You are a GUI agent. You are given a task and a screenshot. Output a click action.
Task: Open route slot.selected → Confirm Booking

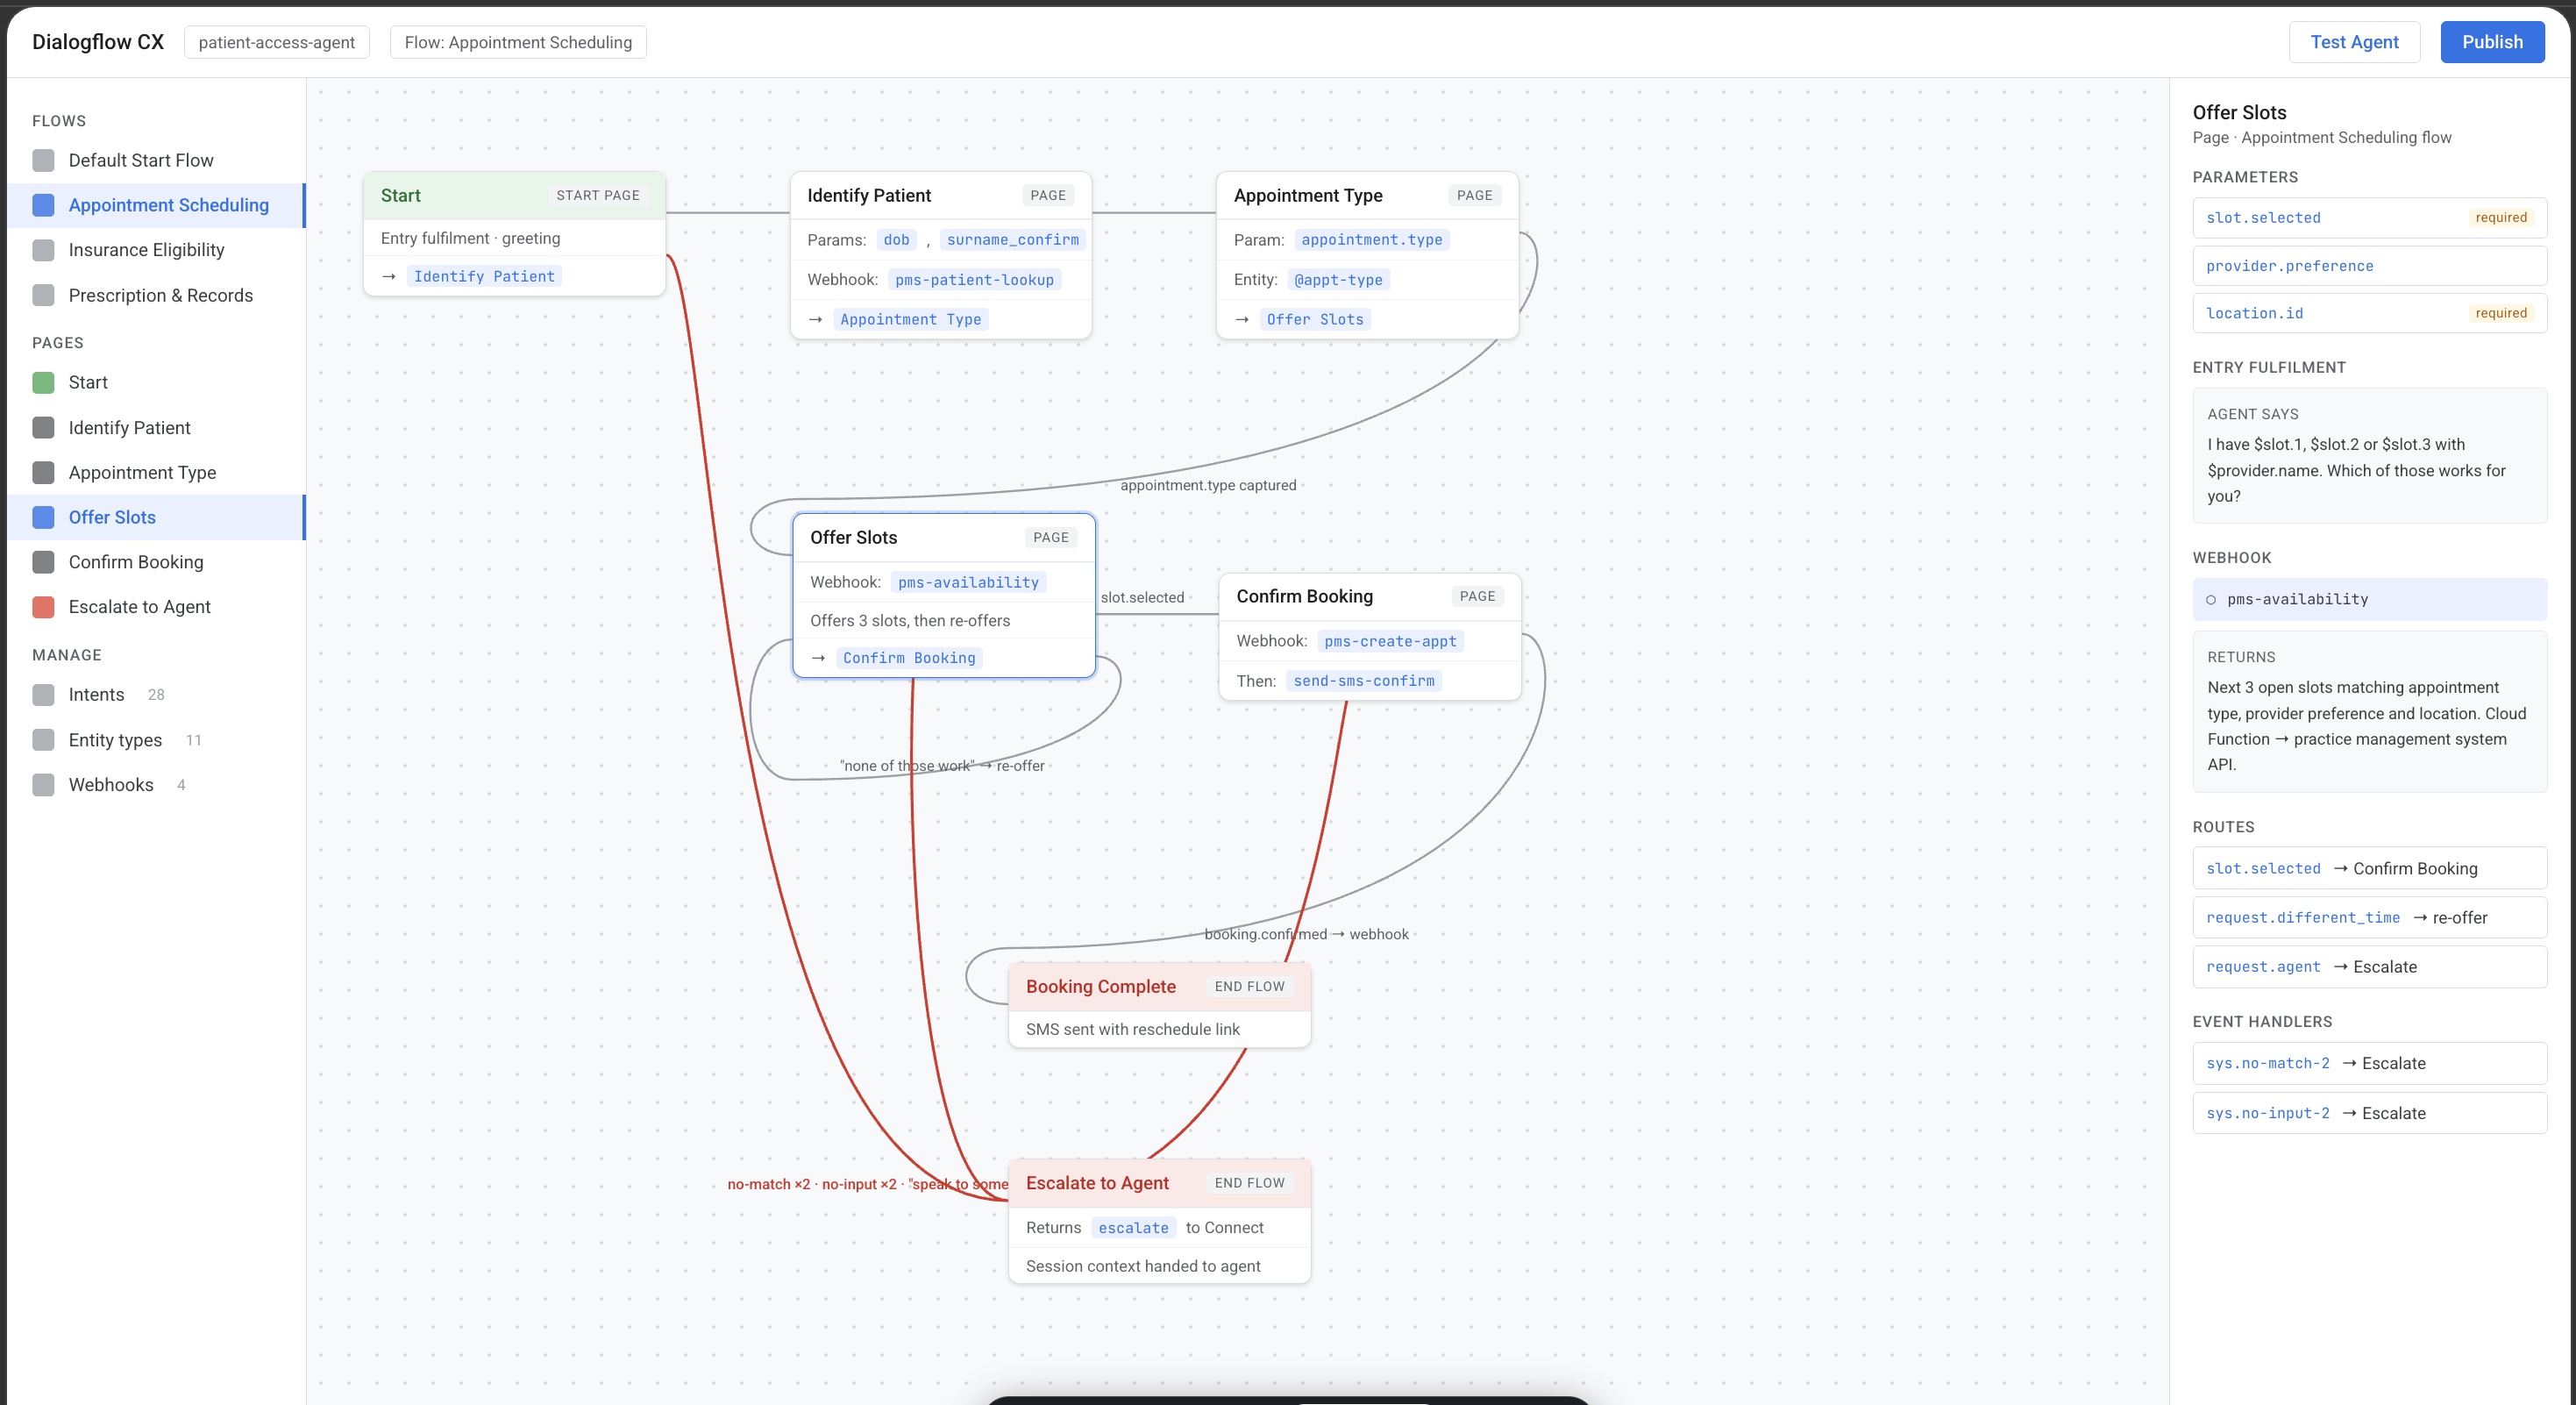click(x=2369, y=868)
